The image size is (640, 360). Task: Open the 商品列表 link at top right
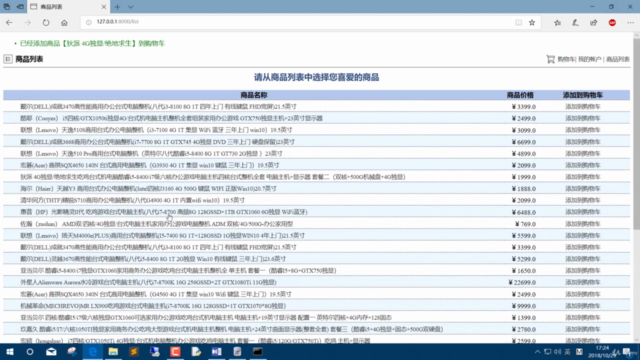tap(618, 60)
